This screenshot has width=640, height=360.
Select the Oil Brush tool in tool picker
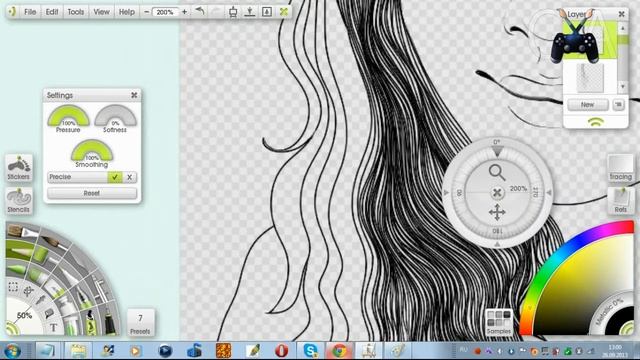pos(22,233)
